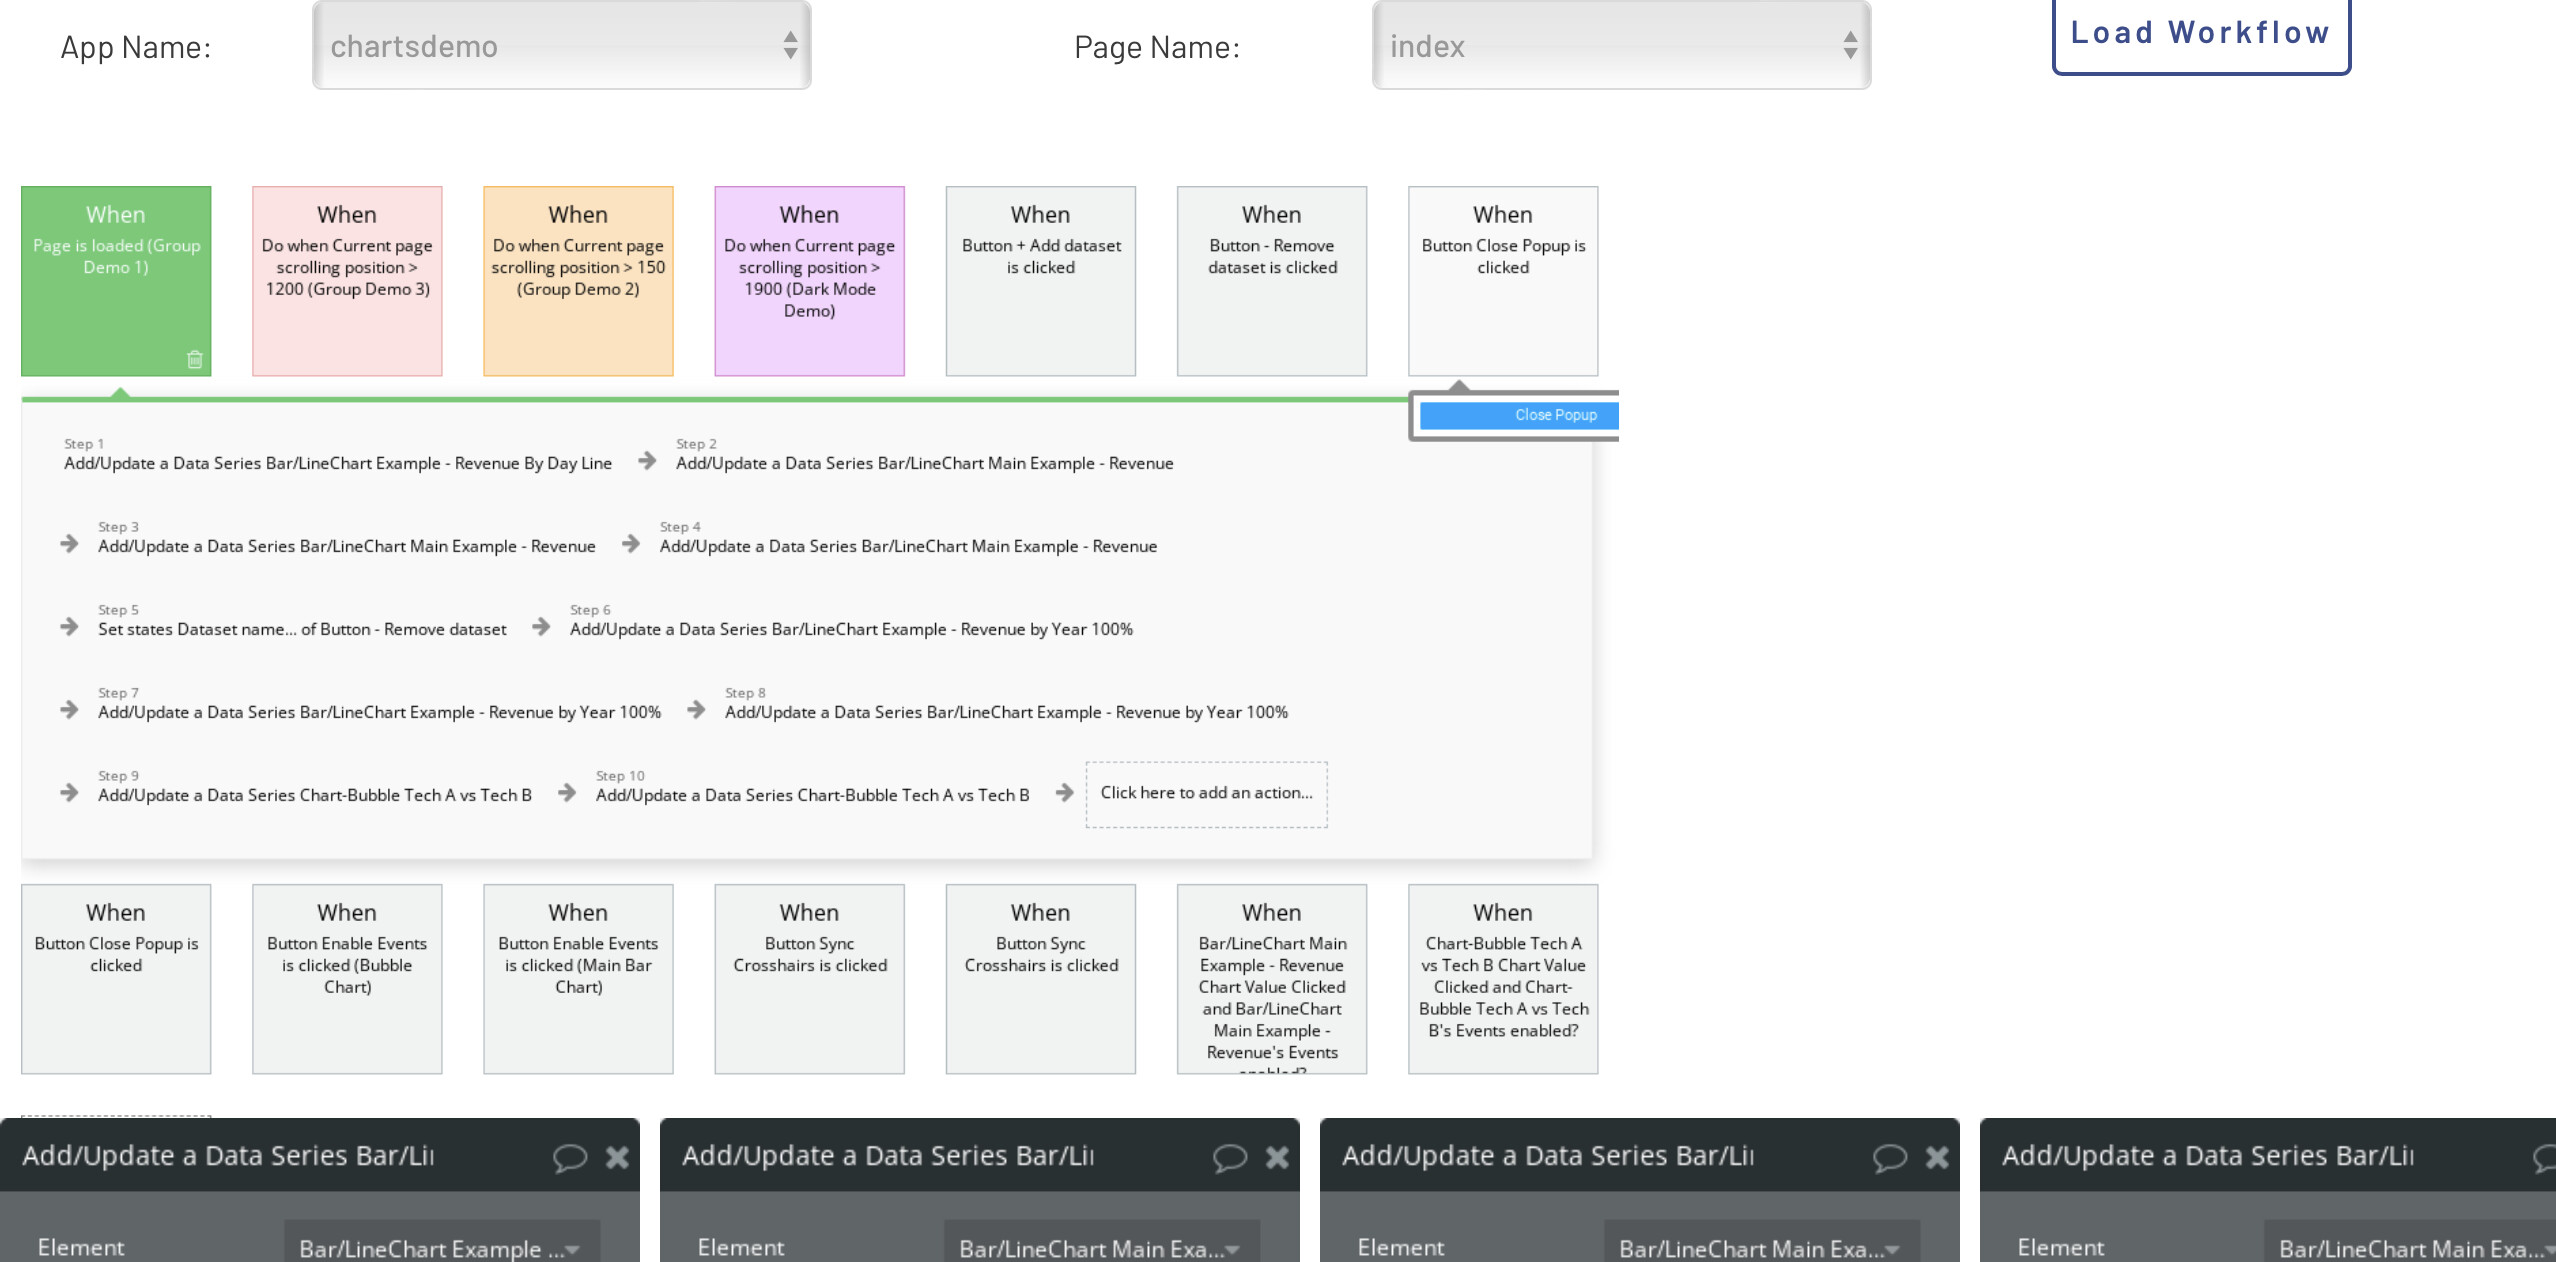The image size is (2556, 1262).
Task: Open comment bubble on first Add/Update panel
Action: pos(569,1157)
